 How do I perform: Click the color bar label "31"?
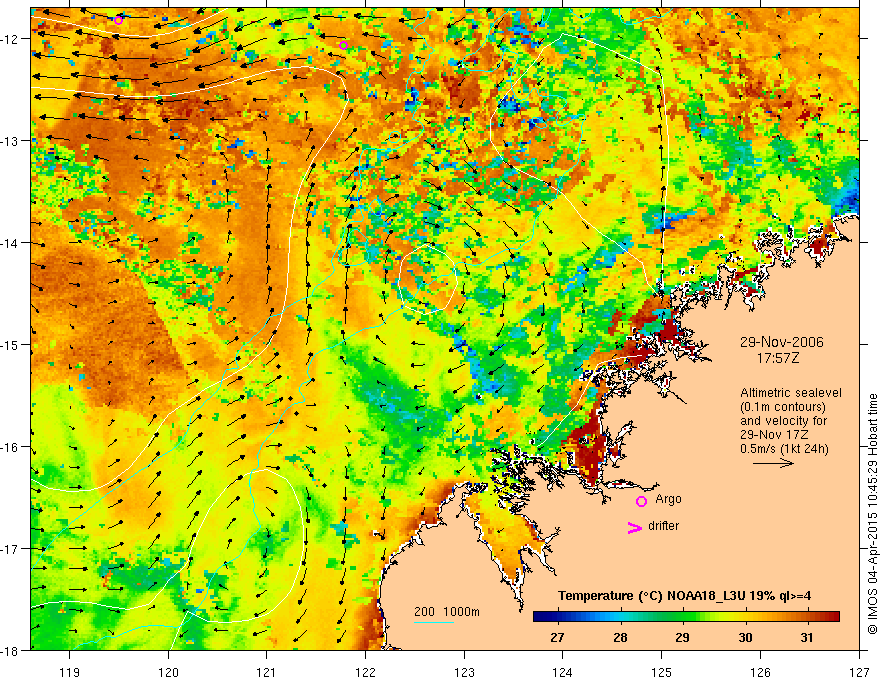pyautogui.click(x=806, y=637)
